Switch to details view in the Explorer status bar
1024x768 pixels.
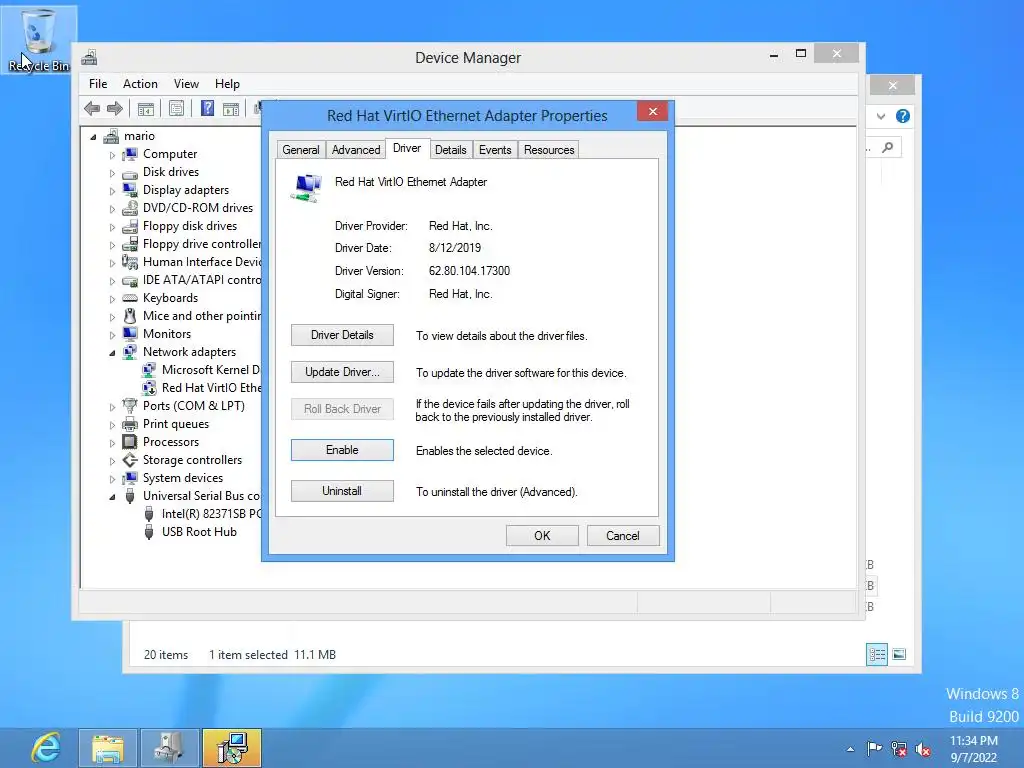(x=877, y=654)
